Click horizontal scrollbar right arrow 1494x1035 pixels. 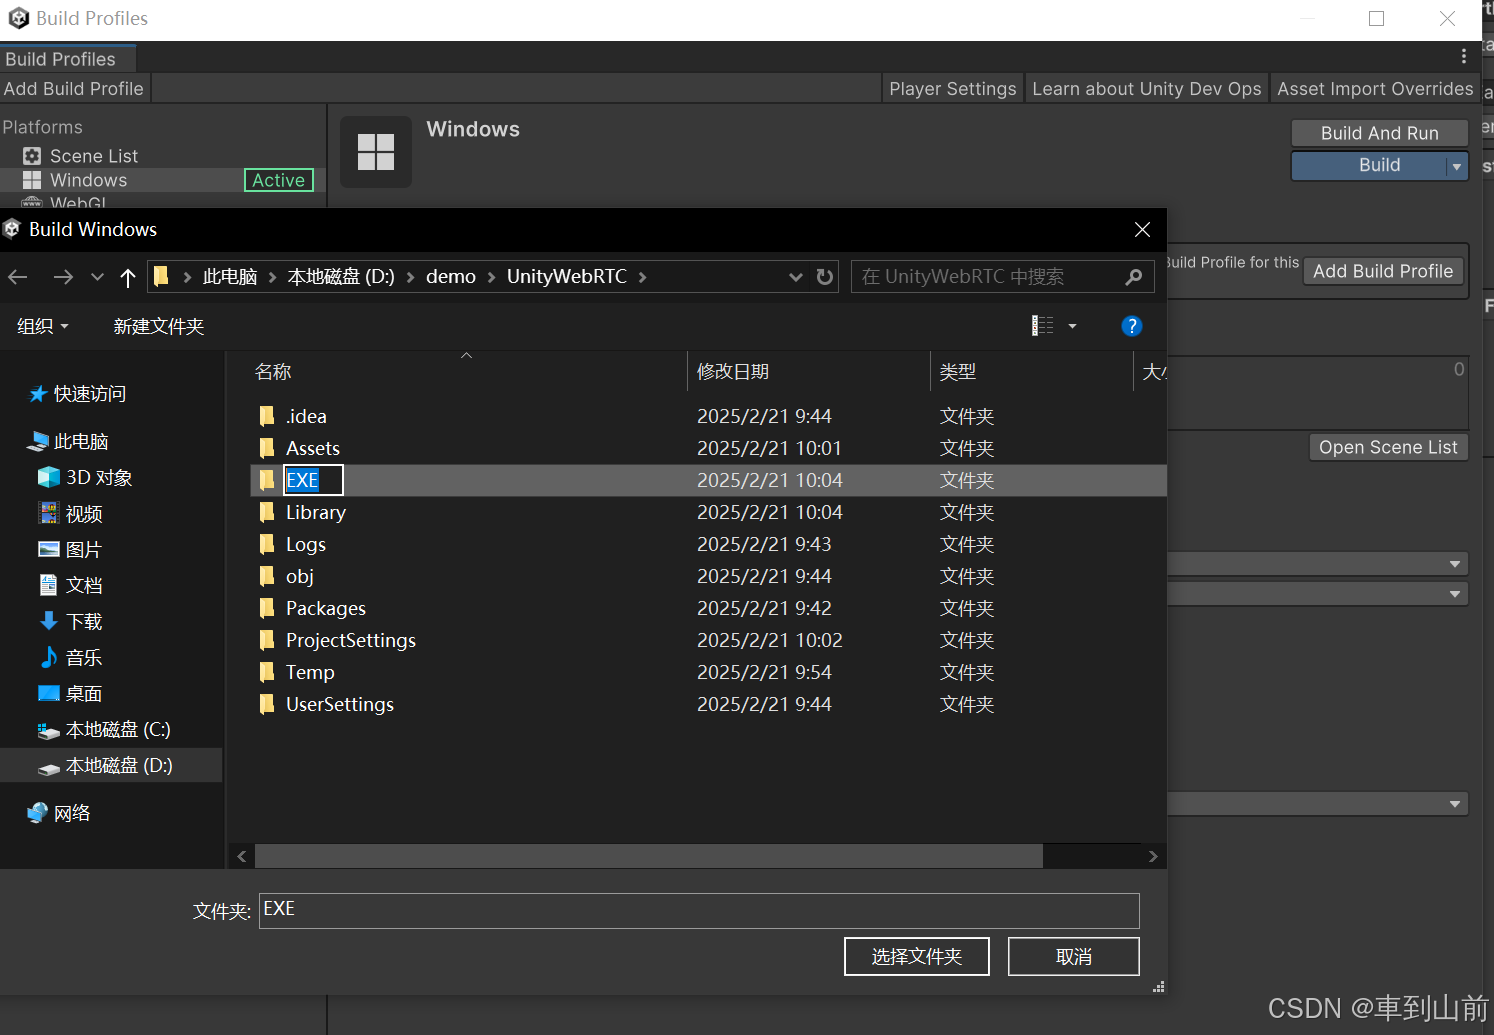(1153, 856)
